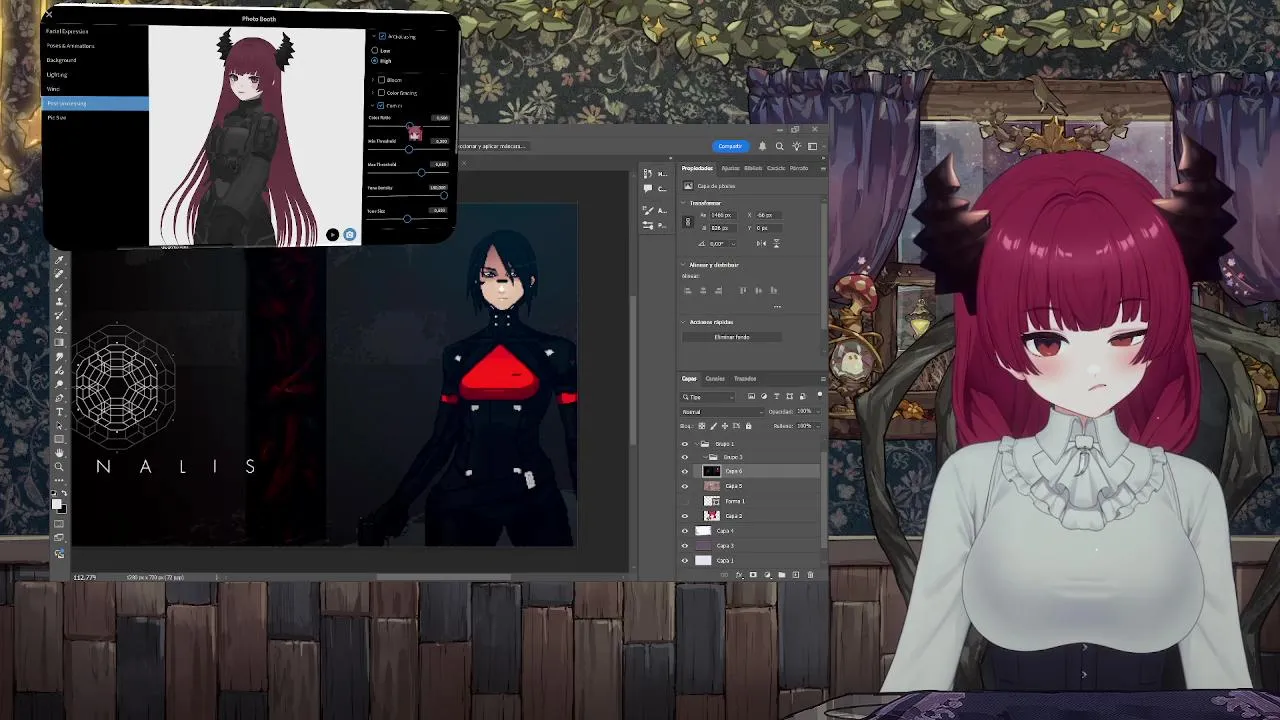The height and width of the screenshot is (720, 1280).
Task: Select the Type tool in toolbar
Action: [59, 411]
